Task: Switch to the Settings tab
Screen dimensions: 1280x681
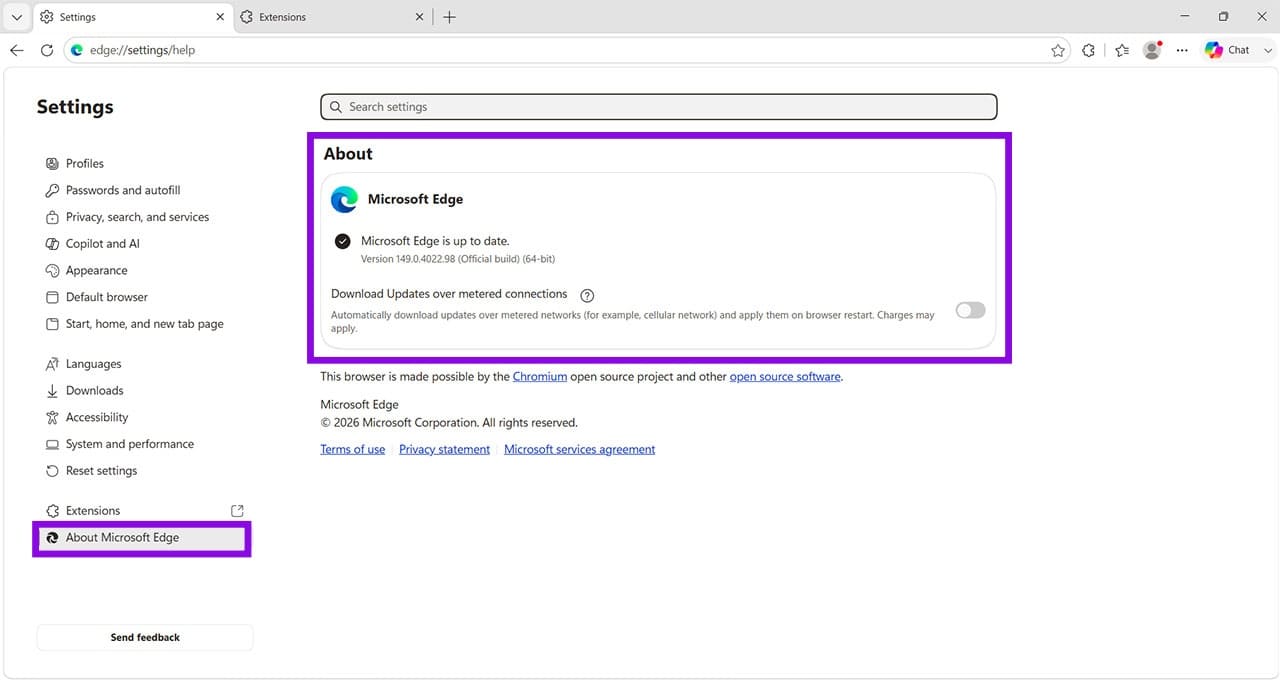Action: [x=133, y=17]
